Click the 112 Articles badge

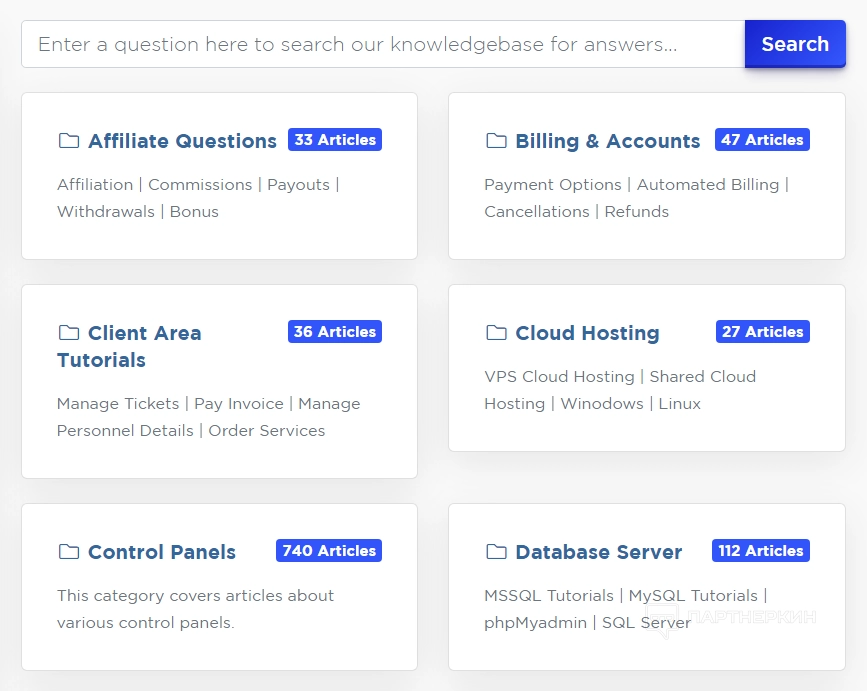coord(760,551)
